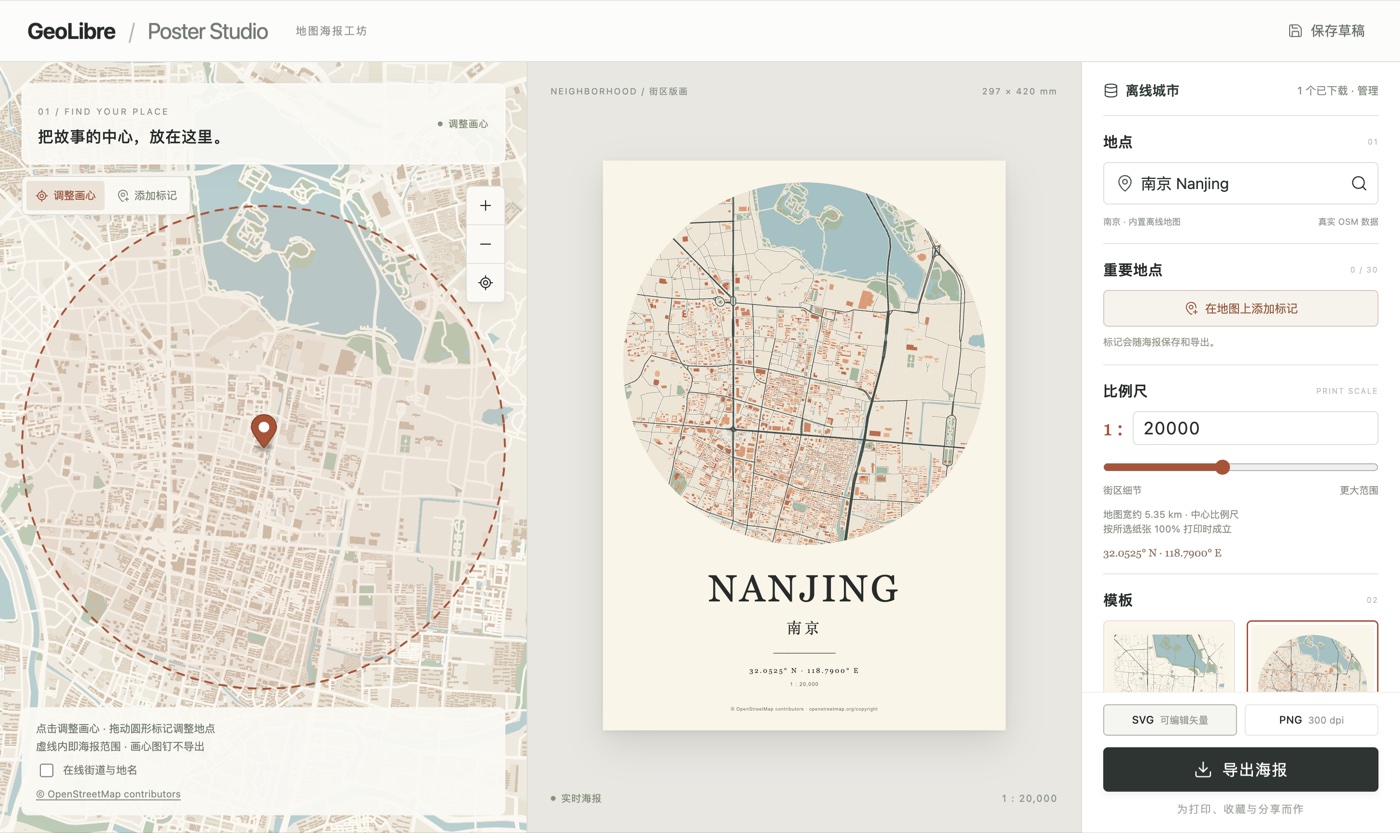
Task: Click the search magnifier in location field
Action: pyautogui.click(x=1359, y=183)
